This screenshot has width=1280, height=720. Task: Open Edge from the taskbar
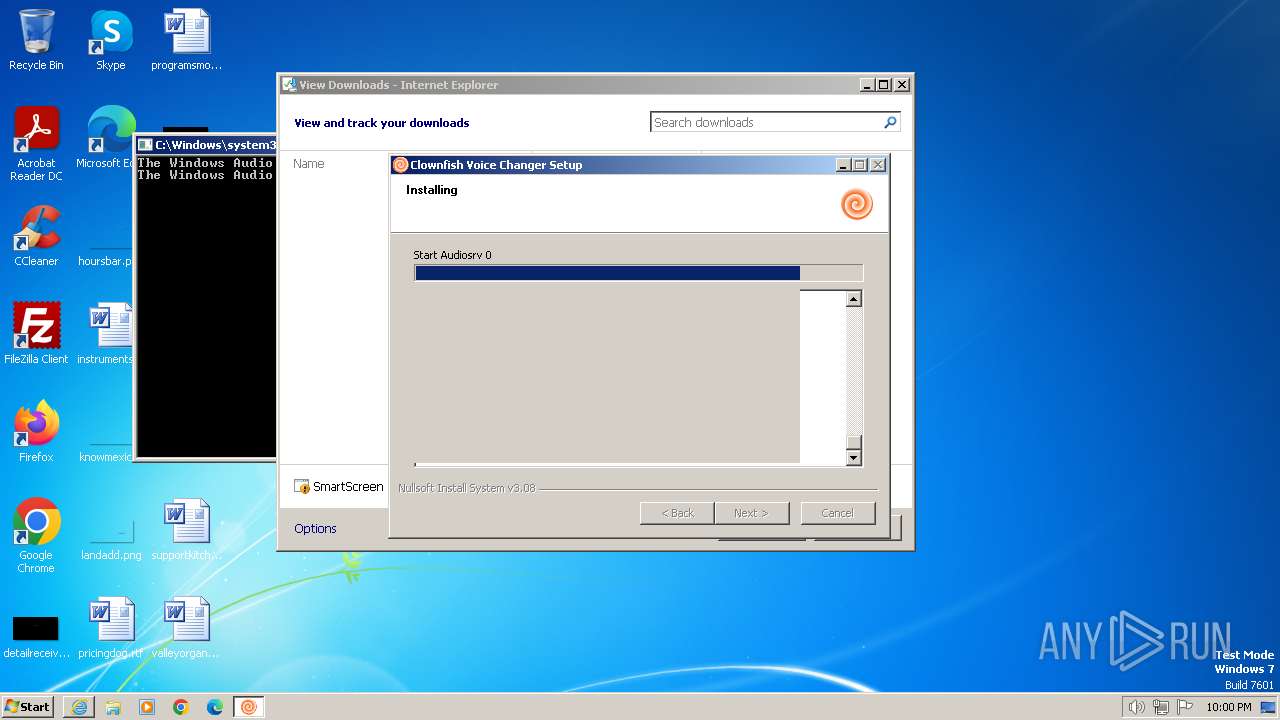point(215,707)
